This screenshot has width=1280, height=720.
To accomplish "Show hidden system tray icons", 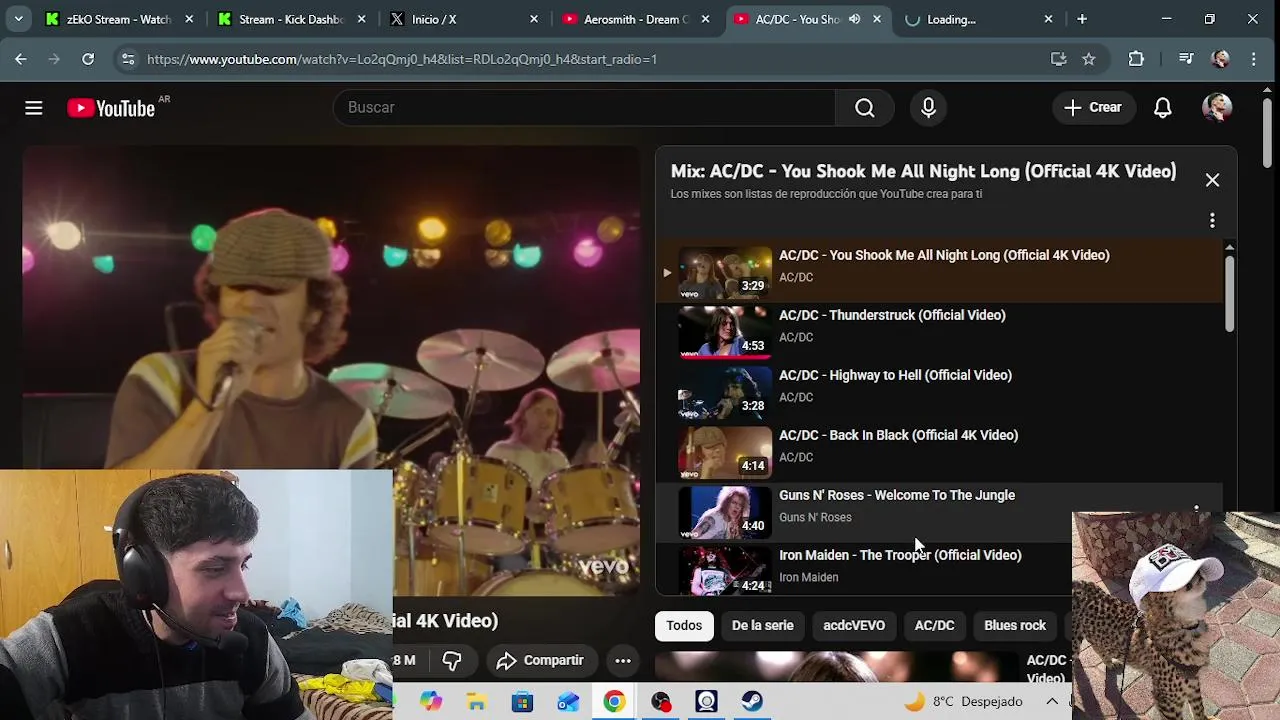I will pyautogui.click(x=1052, y=702).
